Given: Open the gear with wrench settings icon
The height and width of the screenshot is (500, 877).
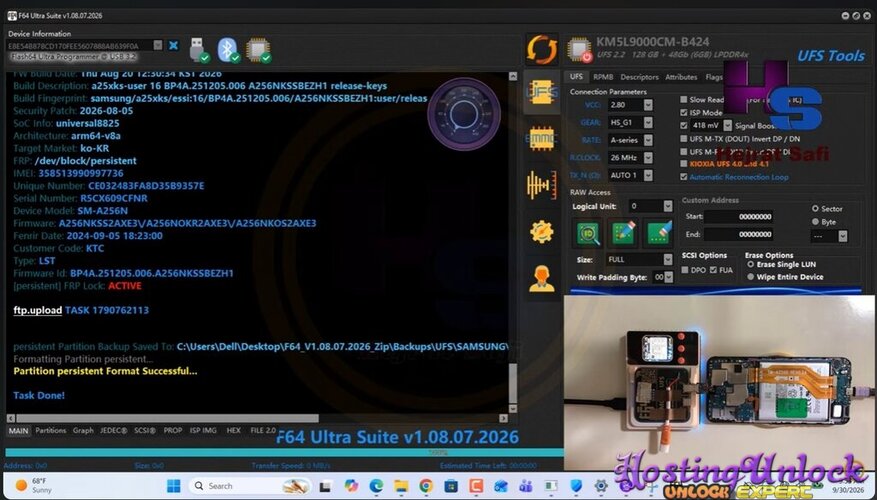Looking at the screenshot, I should 541,231.
